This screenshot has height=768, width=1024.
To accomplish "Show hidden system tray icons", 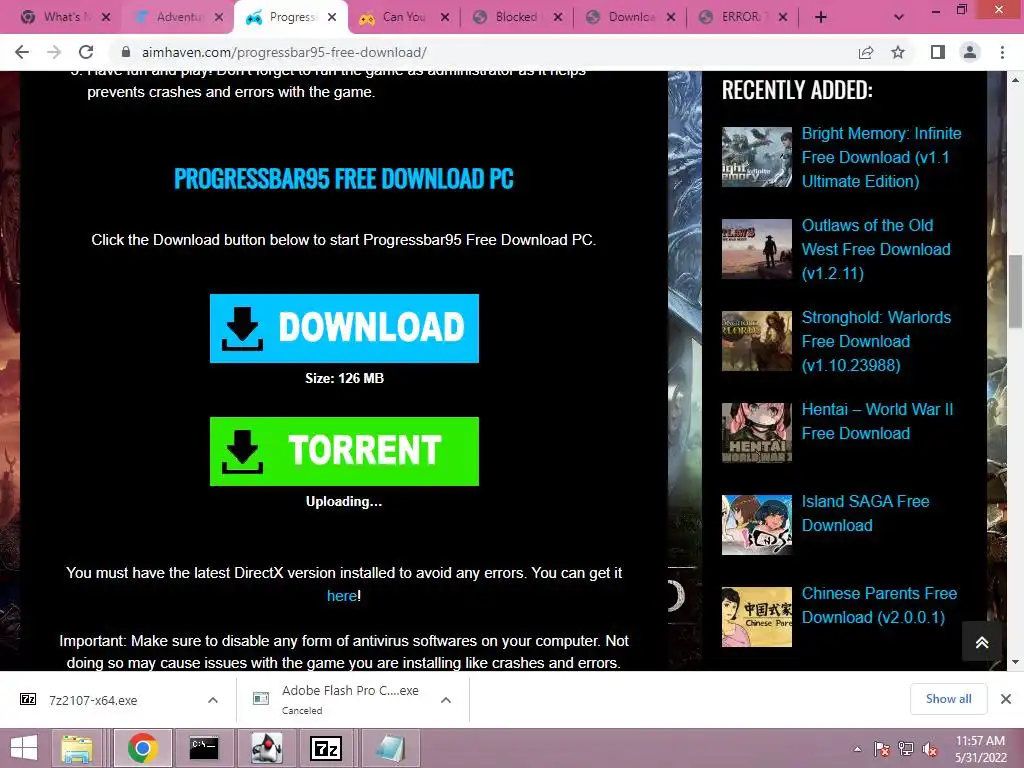I will pos(857,749).
